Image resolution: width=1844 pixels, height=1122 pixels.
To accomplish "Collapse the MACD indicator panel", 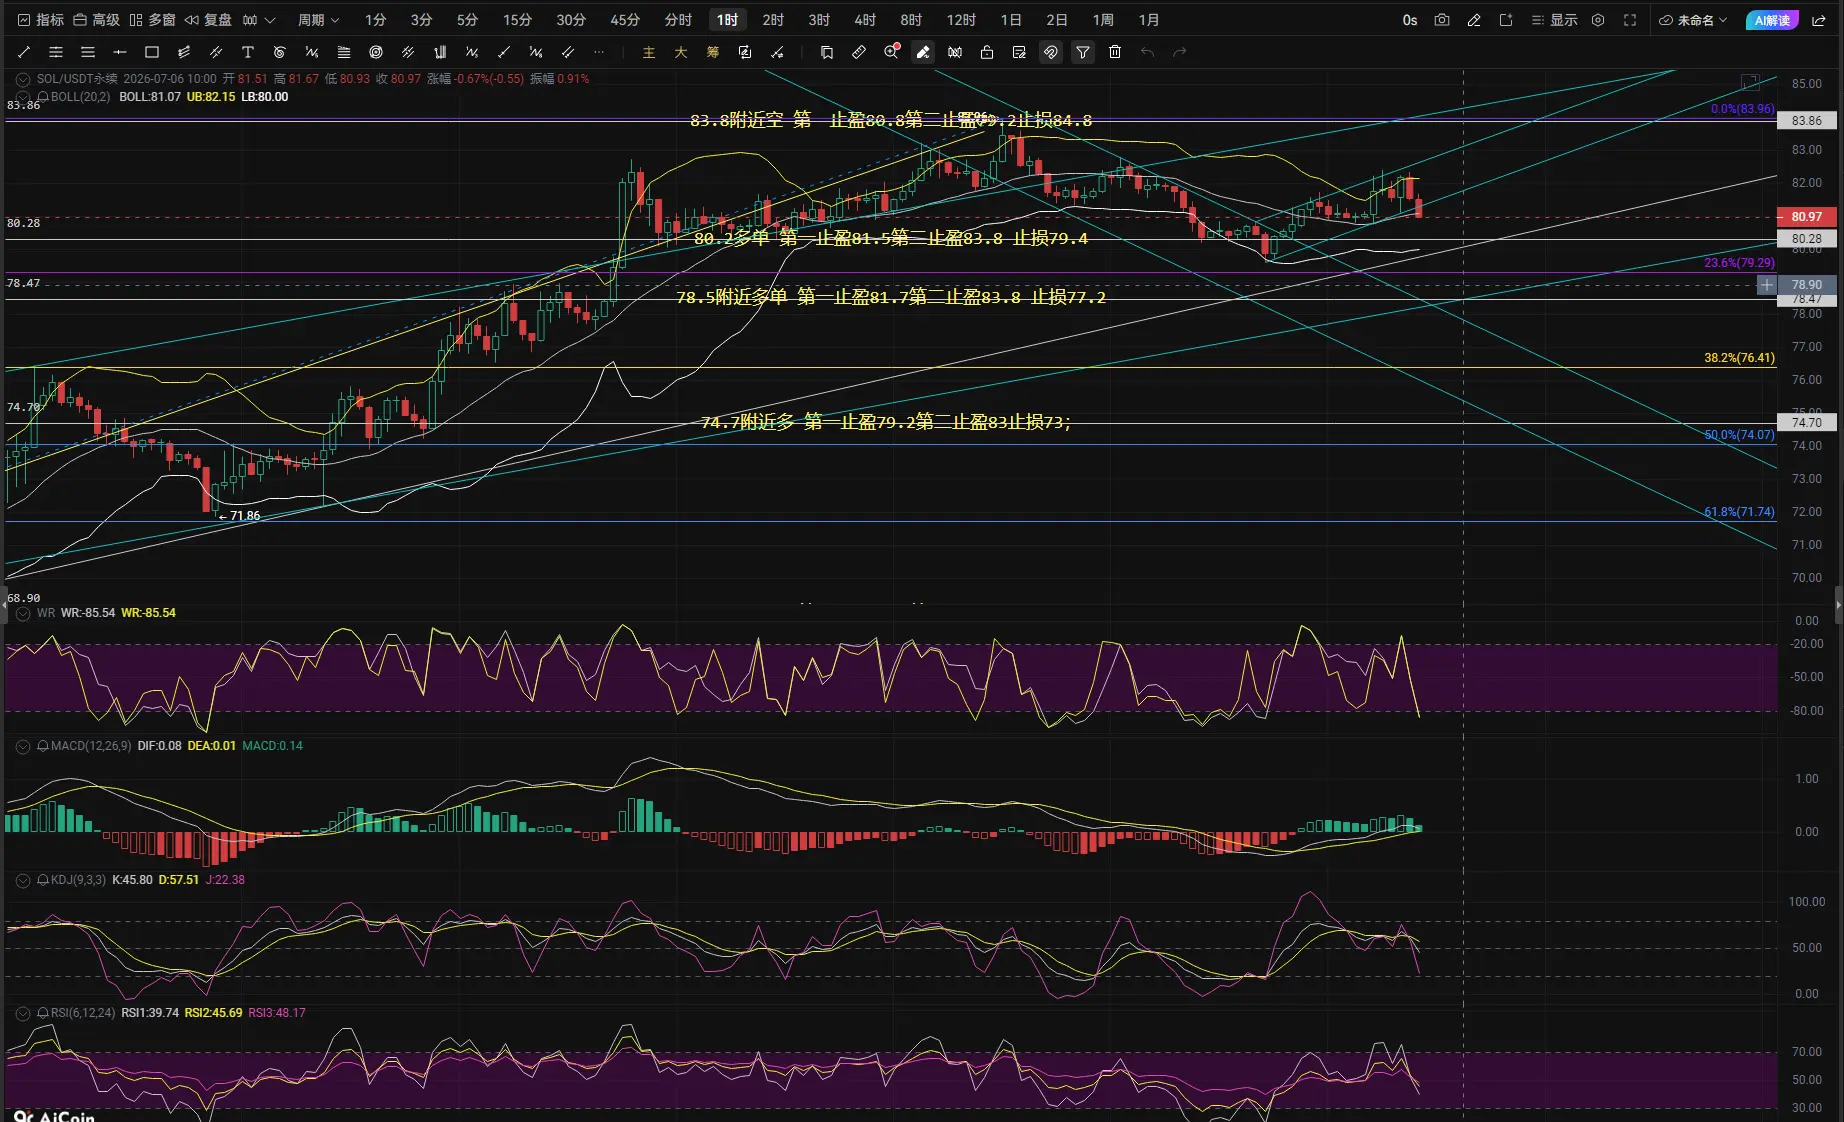I will (x=23, y=746).
